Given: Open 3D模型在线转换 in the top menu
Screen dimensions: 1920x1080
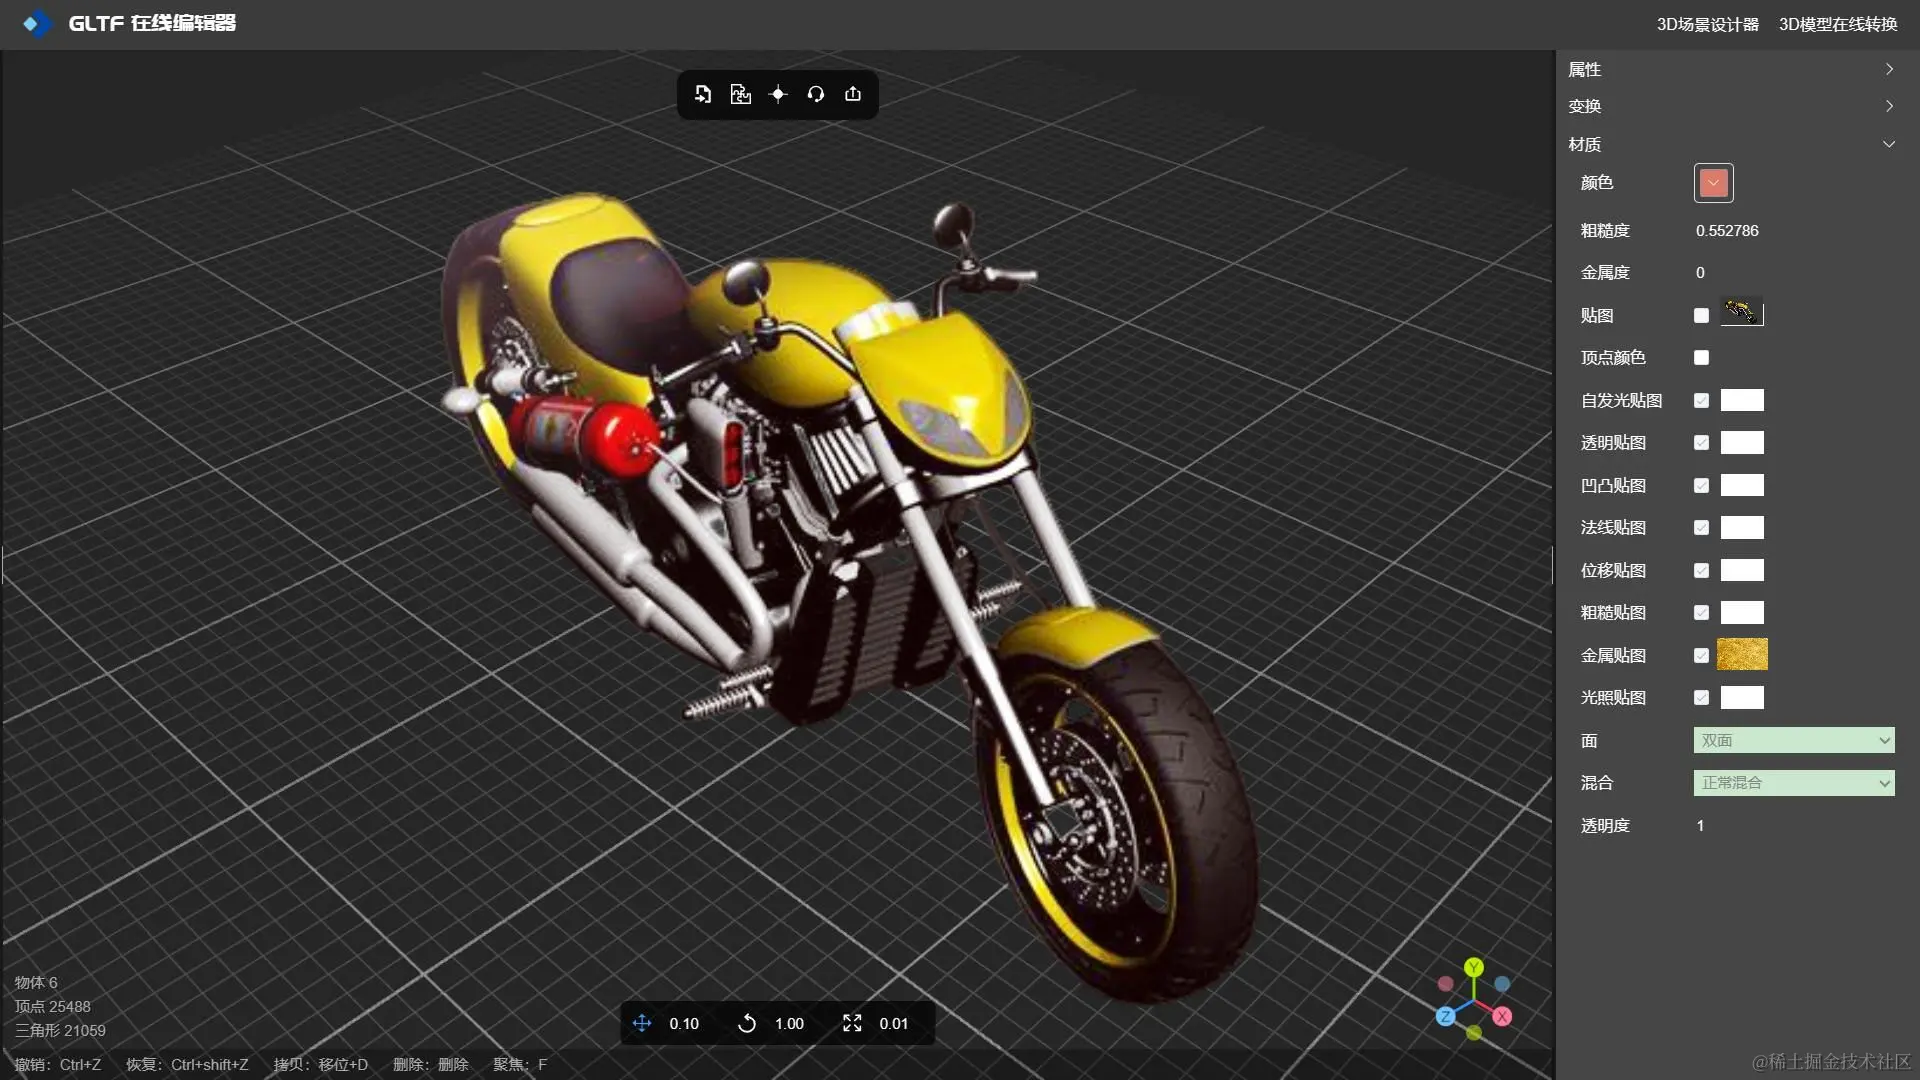Looking at the screenshot, I should [x=1837, y=24].
